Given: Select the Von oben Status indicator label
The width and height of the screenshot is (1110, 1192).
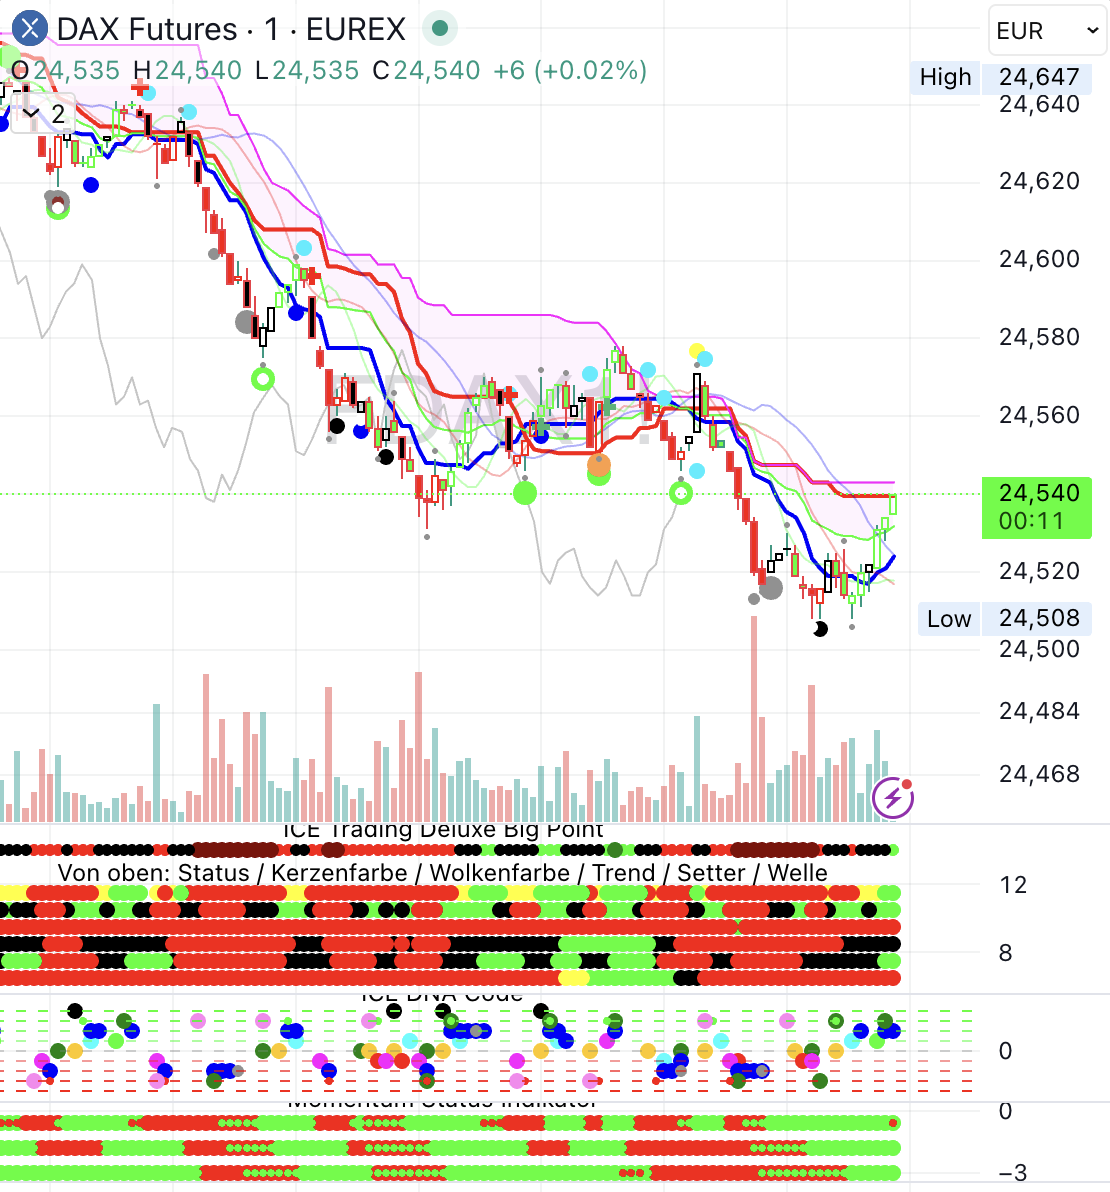Looking at the screenshot, I should (442, 872).
